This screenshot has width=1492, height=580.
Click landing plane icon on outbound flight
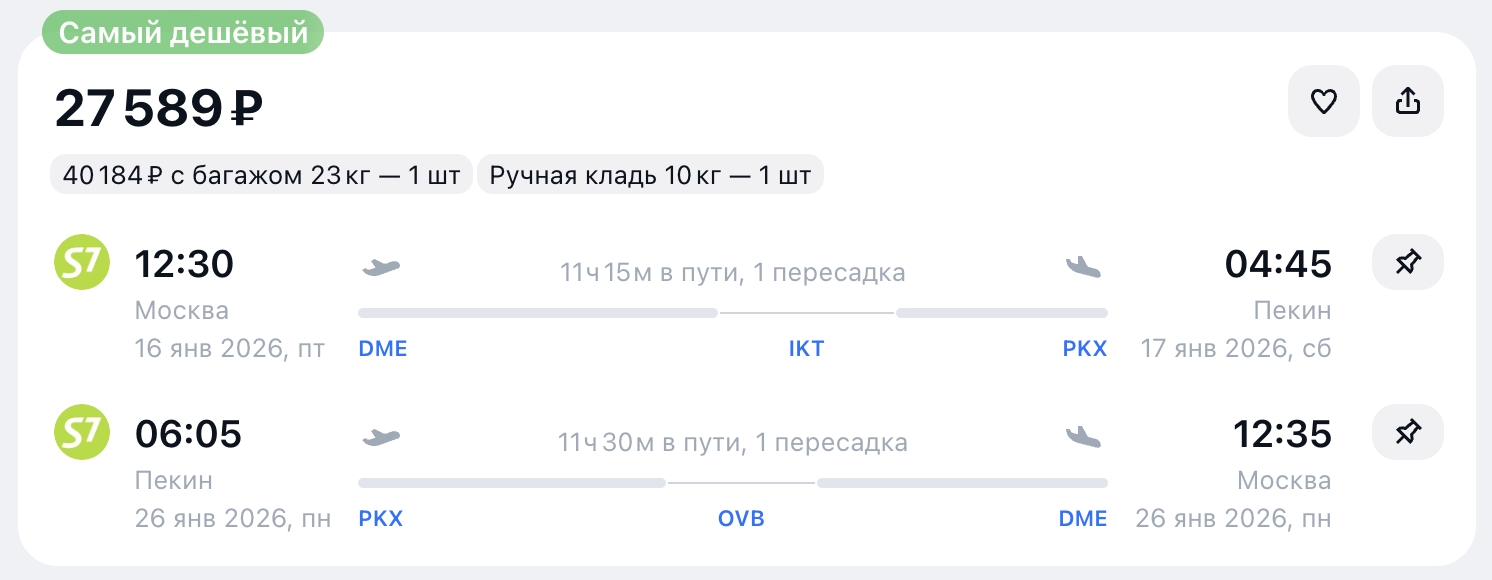[x=1082, y=267]
